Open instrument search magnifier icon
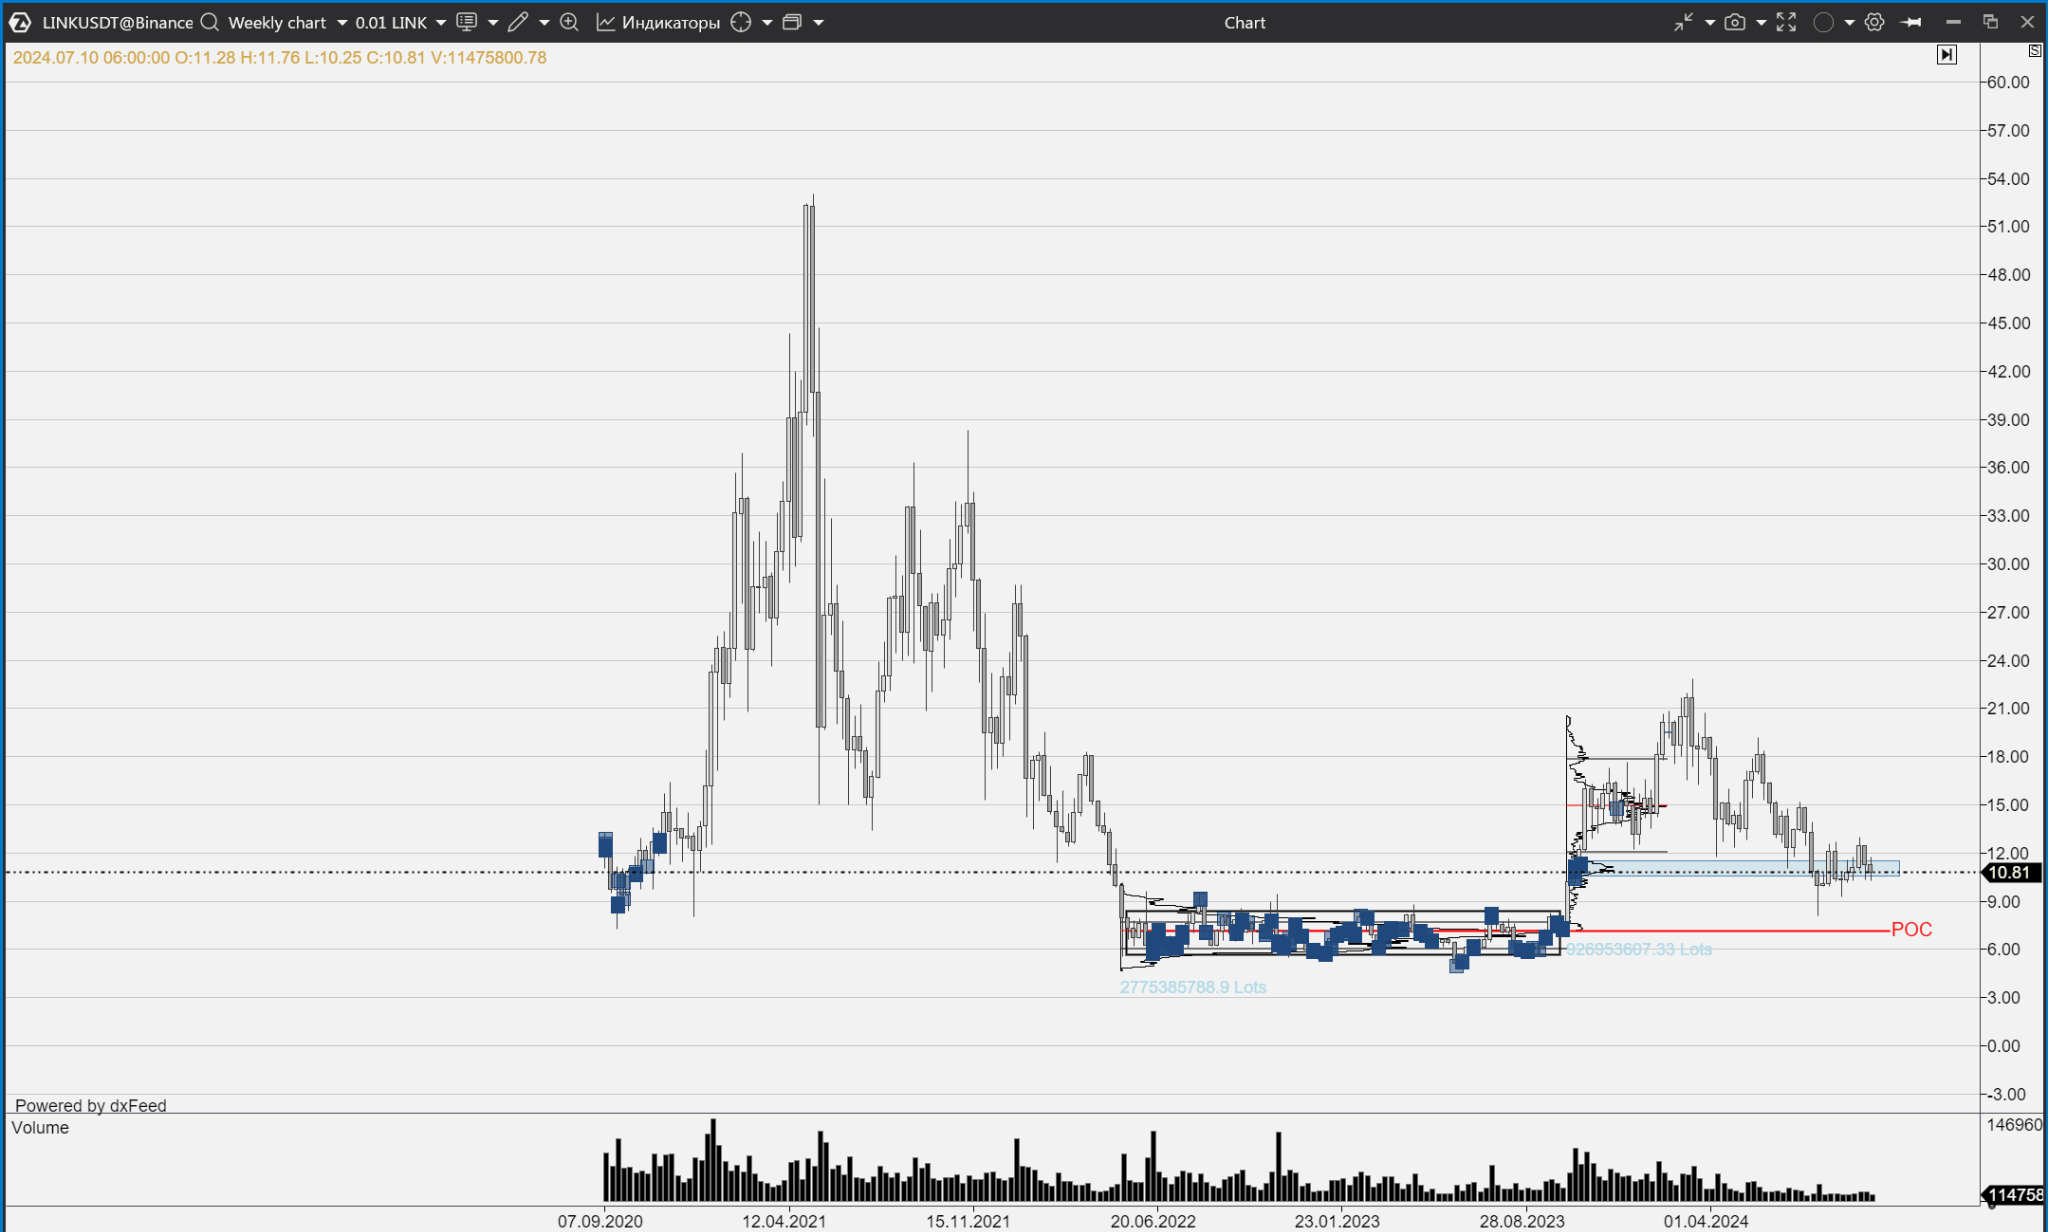 tap(209, 22)
